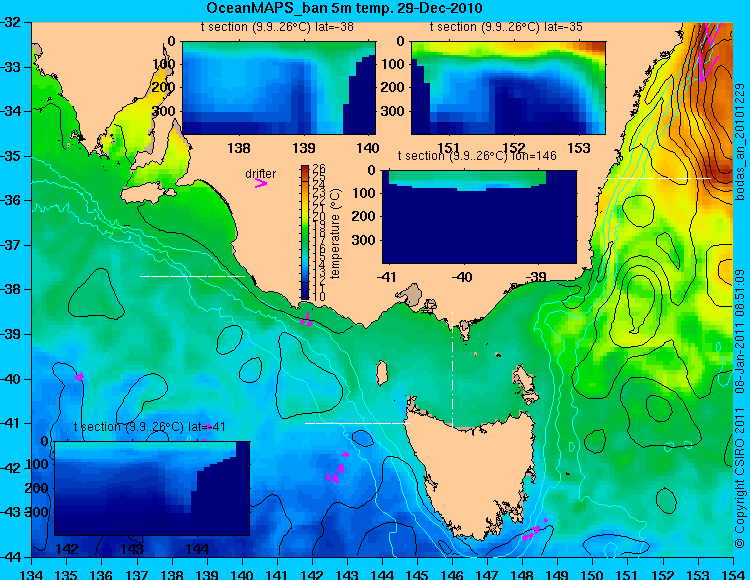
Task: Click the "150" longitude label on bottom axis
Action: coord(592,574)
